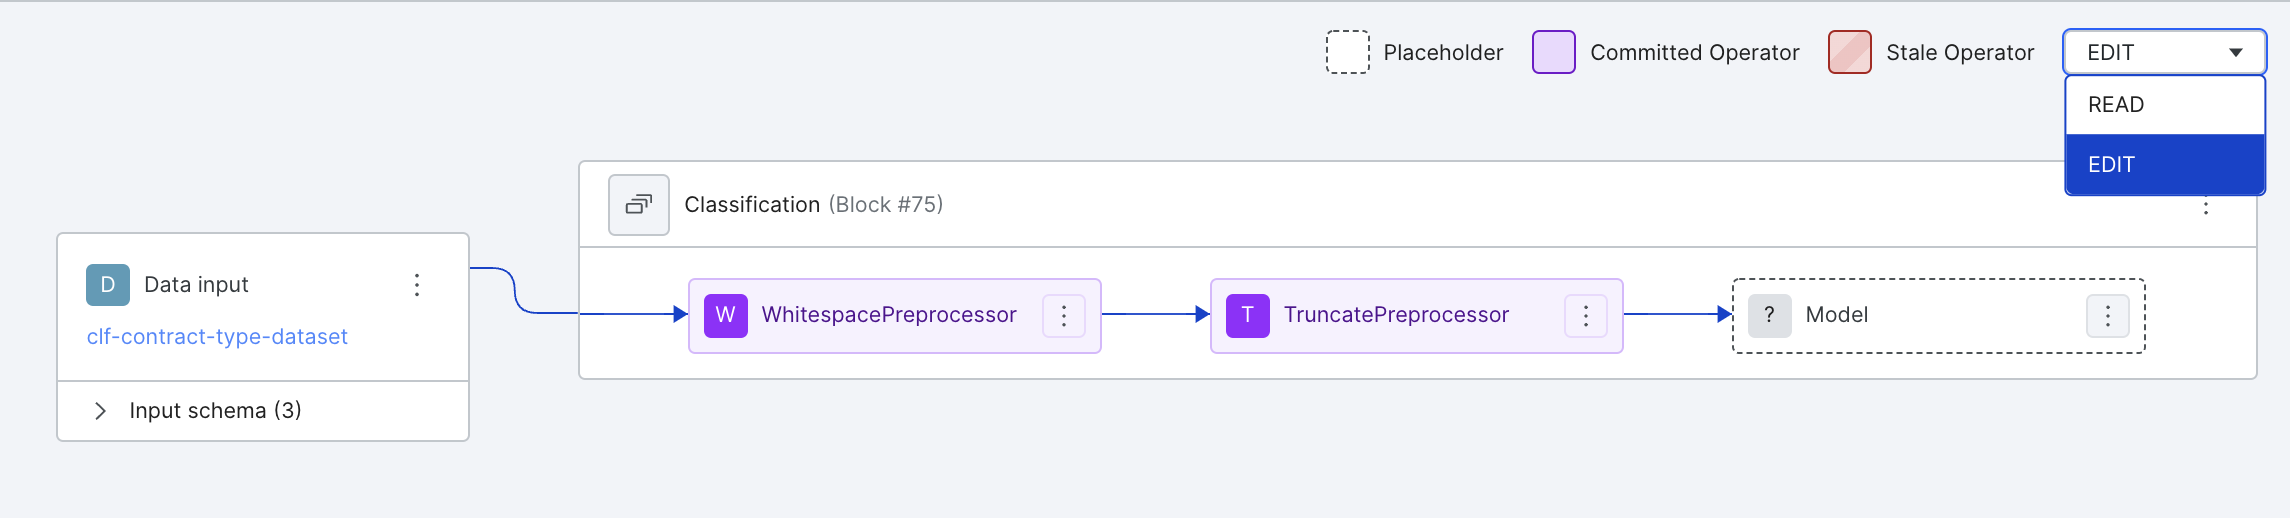This screenshot has height=518, width=2290.
Task: Click the dropdown caret arrow
Action: (2236, 53)
